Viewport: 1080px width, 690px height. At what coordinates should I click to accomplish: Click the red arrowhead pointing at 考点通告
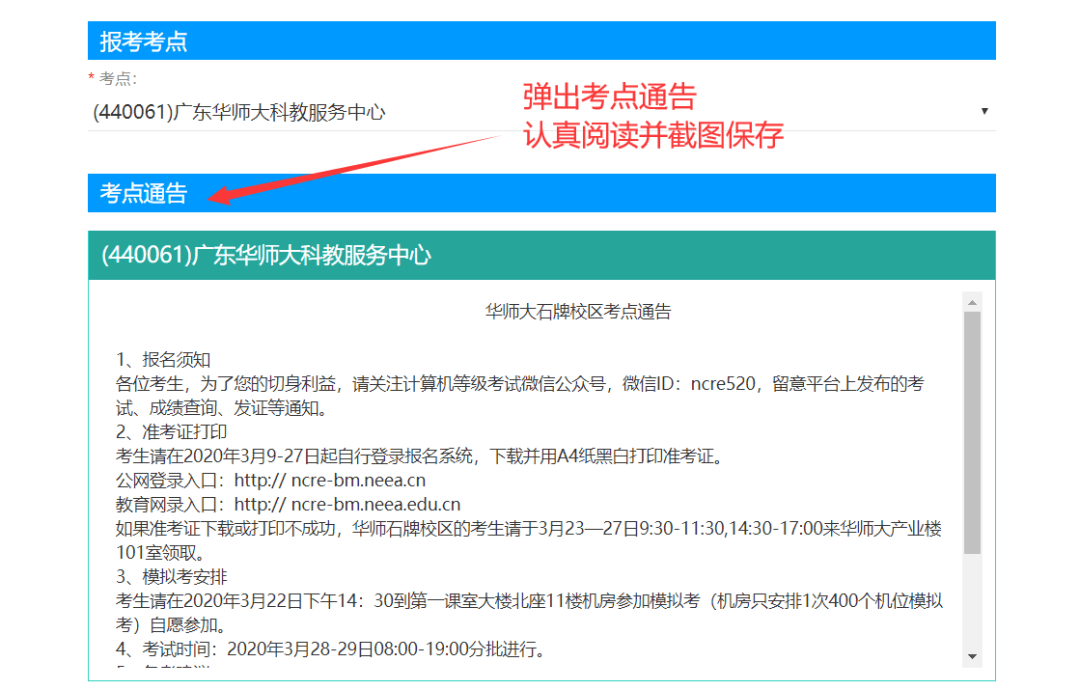[x=220, y=195]
